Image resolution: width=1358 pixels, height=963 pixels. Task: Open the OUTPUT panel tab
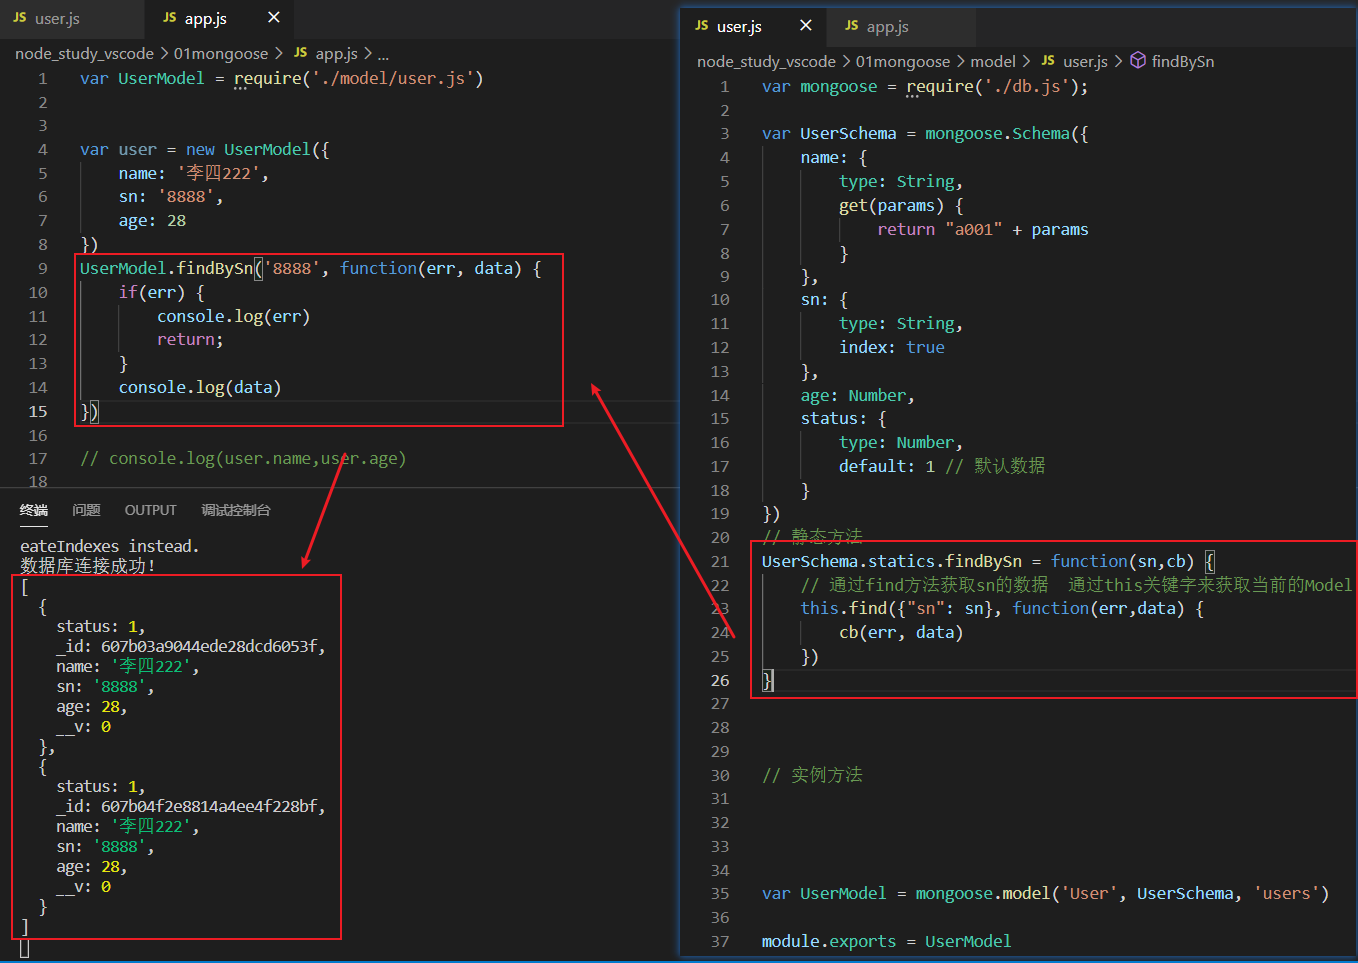pos(150,510)
